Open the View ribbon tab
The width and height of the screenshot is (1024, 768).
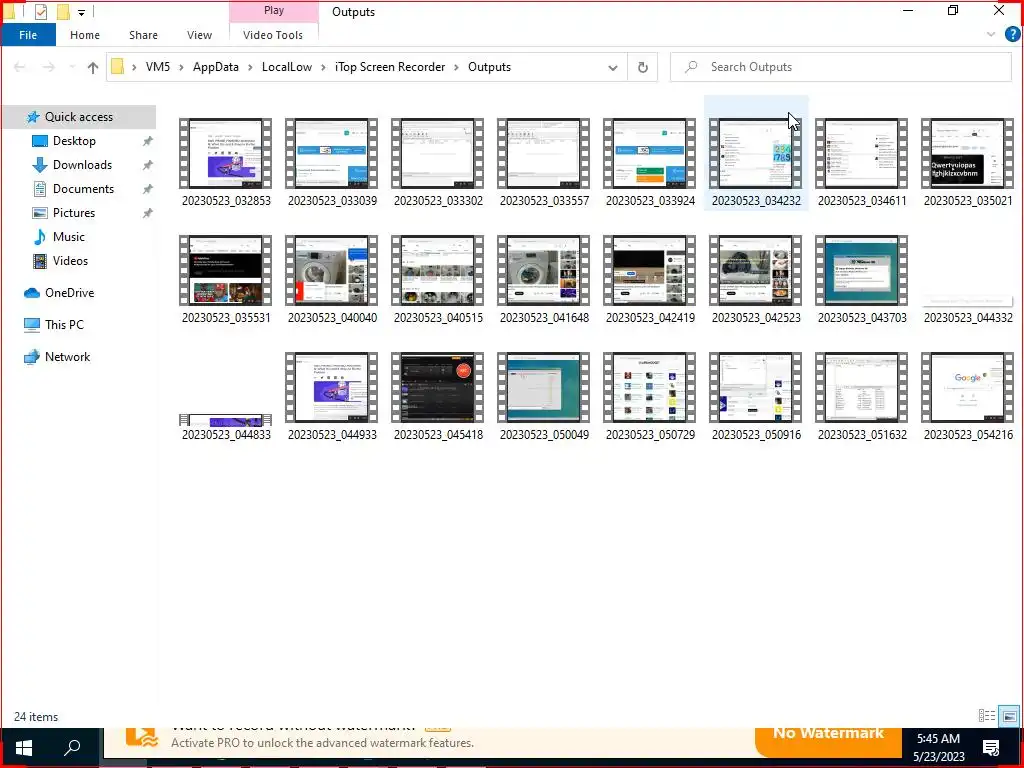[199, 35]
